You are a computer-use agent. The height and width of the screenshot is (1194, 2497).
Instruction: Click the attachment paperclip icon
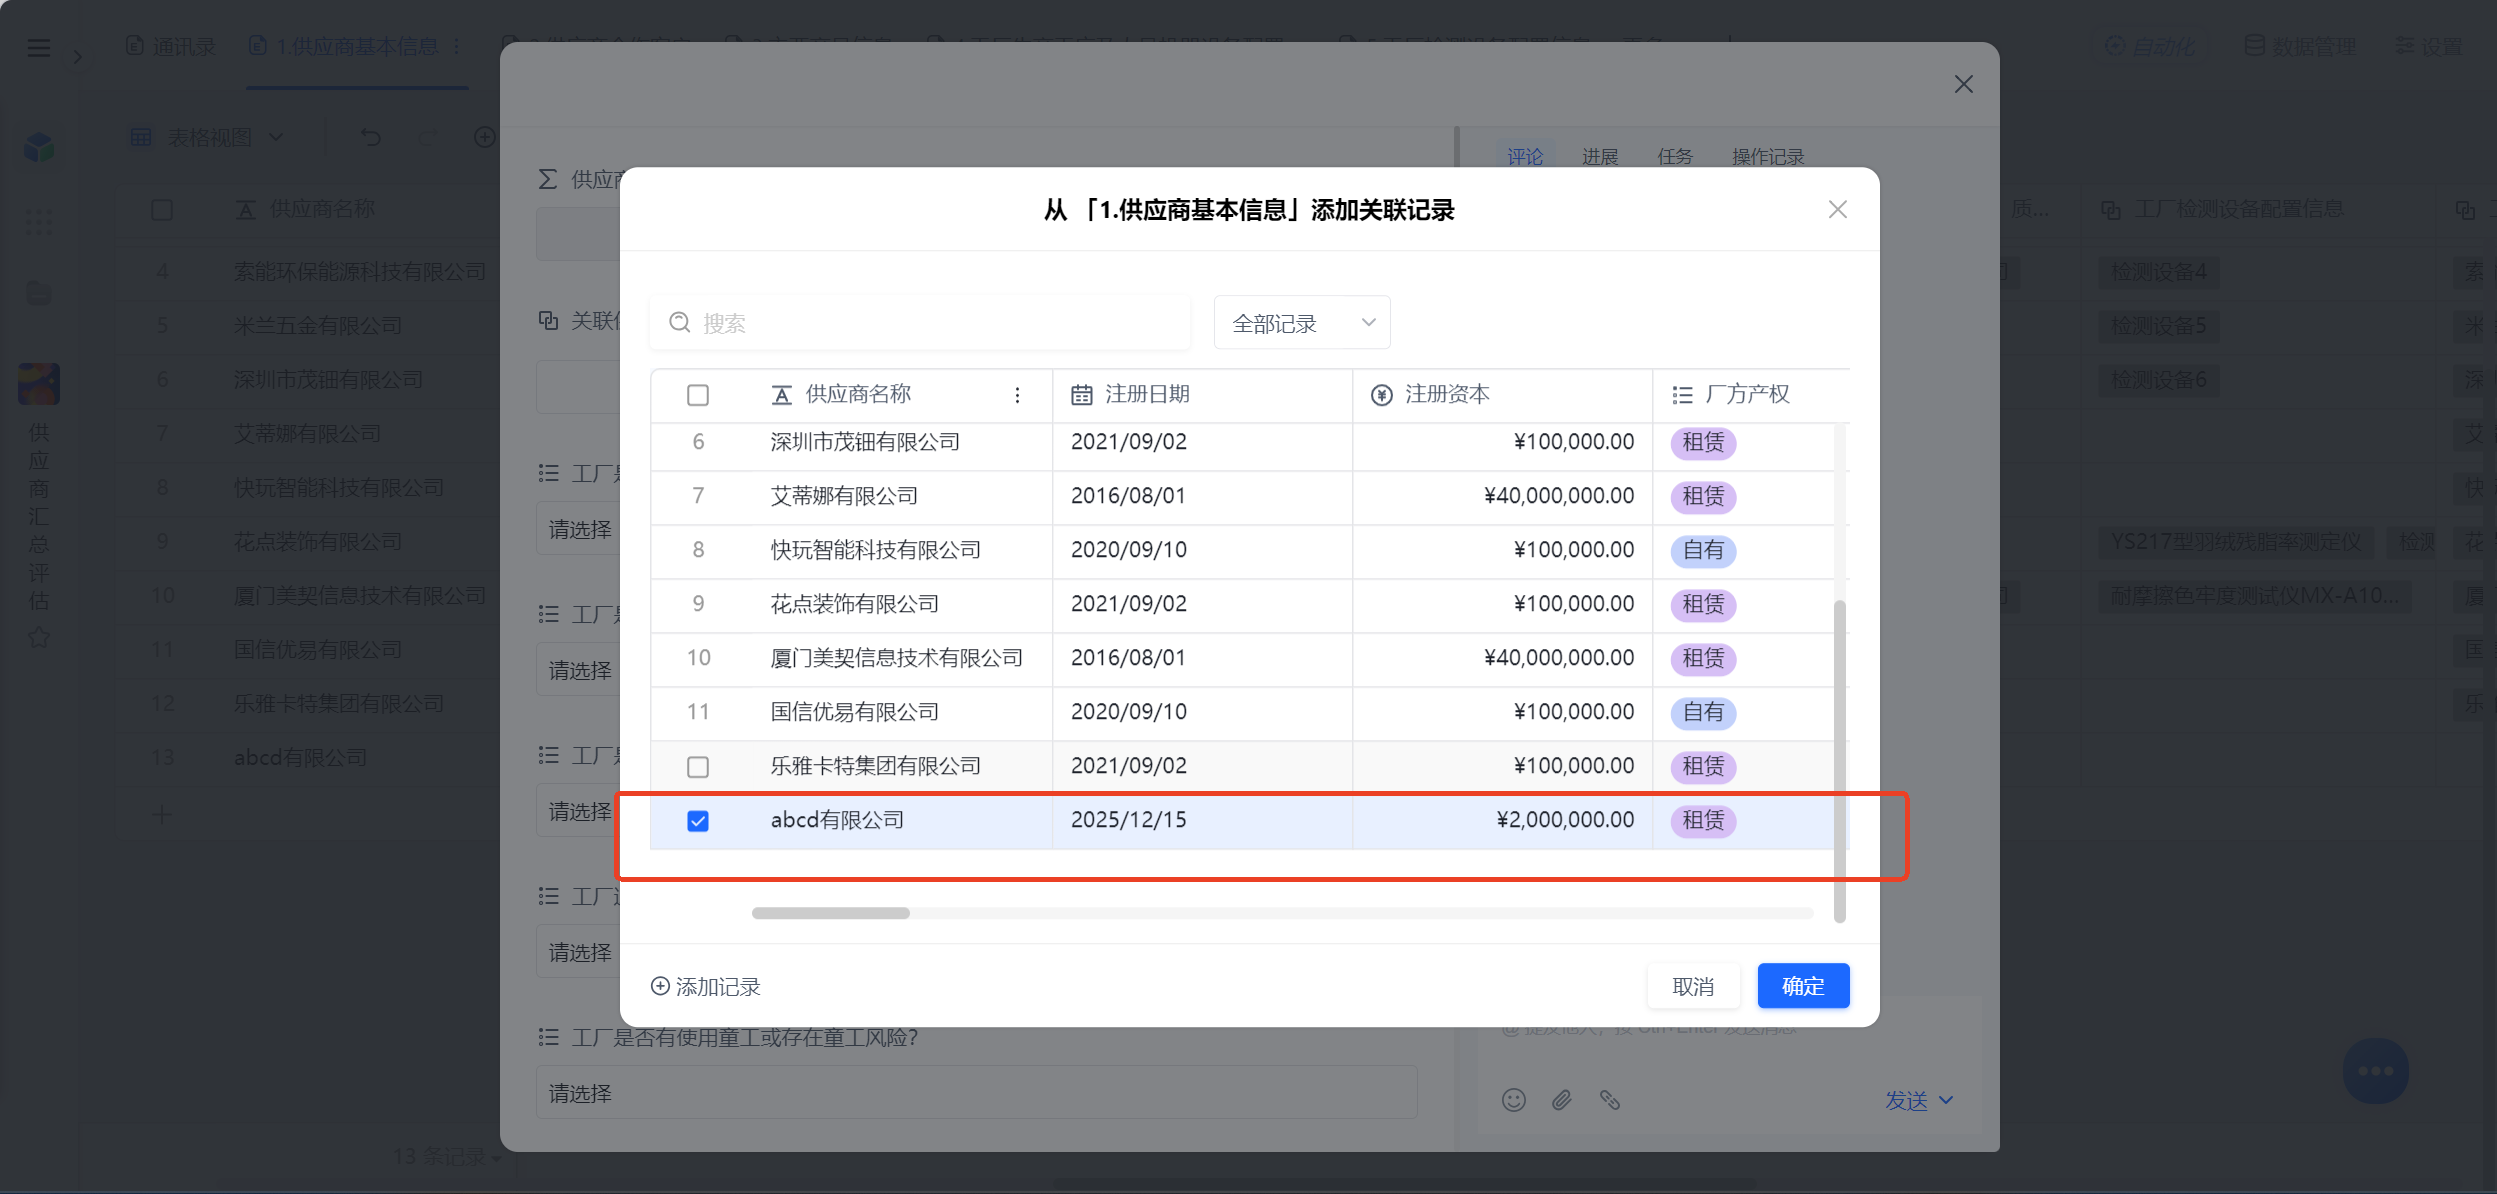pyautogui.click(x=1562, y=1100)
